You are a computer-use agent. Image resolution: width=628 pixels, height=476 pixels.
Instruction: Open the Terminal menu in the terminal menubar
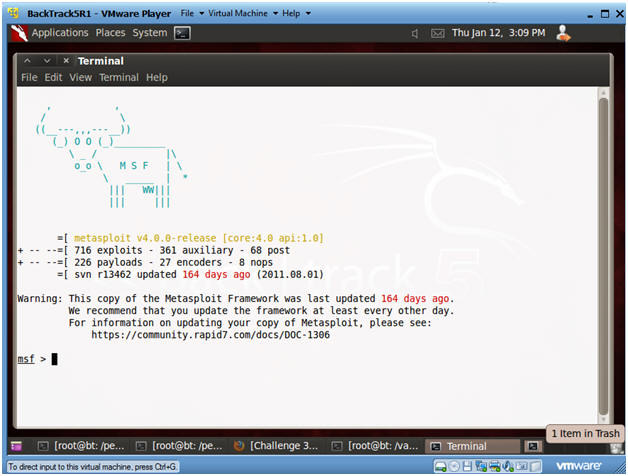click(119, 77)
